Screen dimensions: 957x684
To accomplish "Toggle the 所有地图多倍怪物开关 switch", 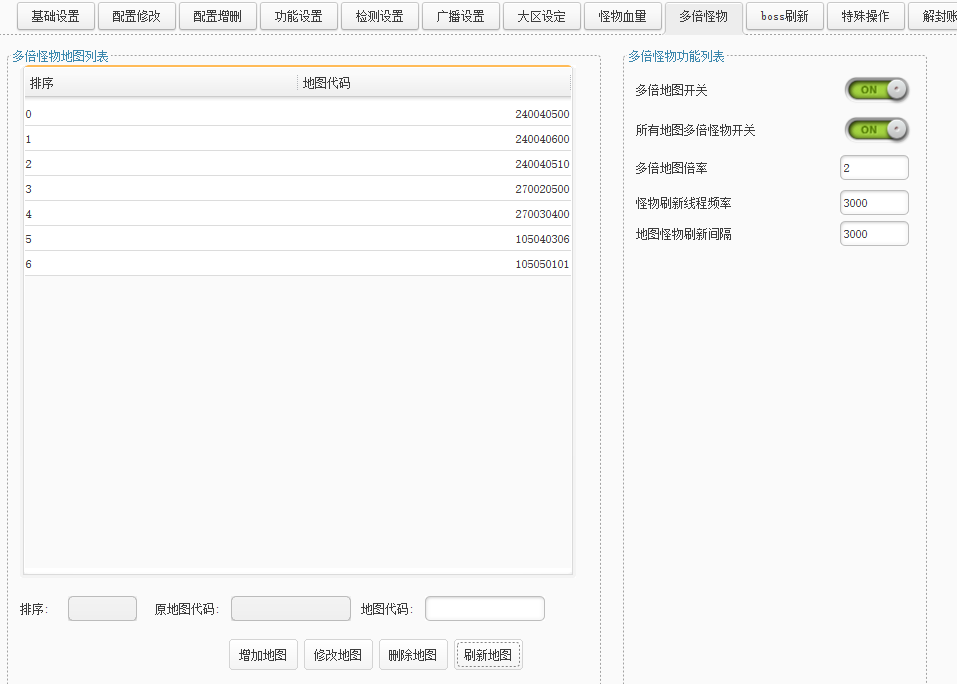I will (877, 129).
